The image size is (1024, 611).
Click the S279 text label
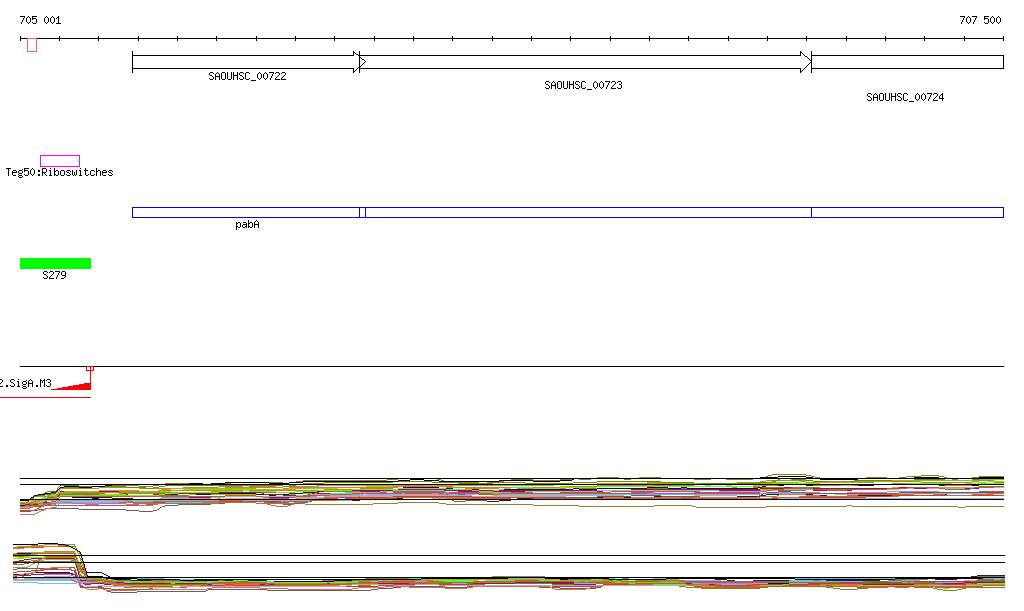[54, 275]
